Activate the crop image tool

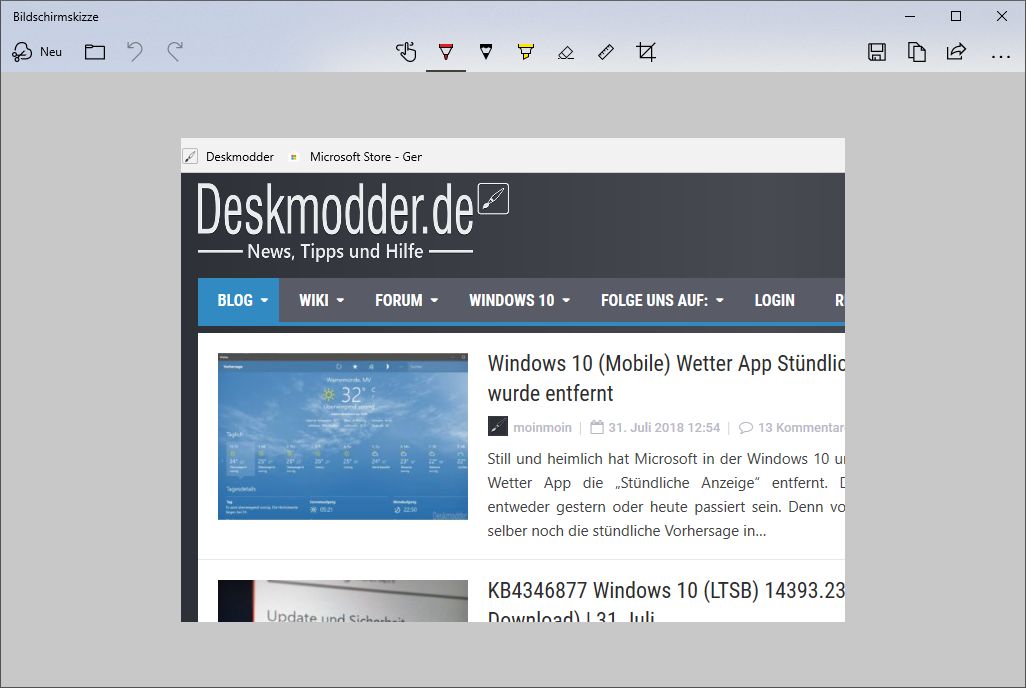tap(646, 52)
